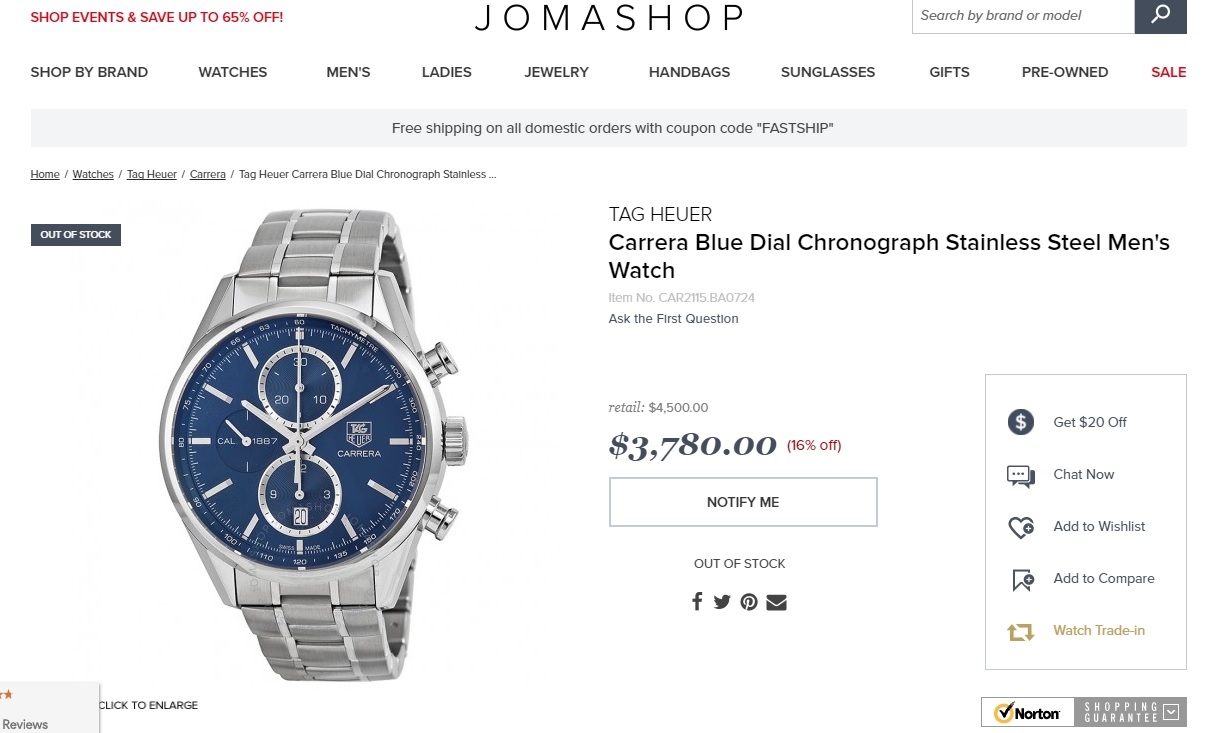Enlarge the Tag Heuer Carrera watch image
Screen dimensions: 1231x733
click(x=310, y=445)
